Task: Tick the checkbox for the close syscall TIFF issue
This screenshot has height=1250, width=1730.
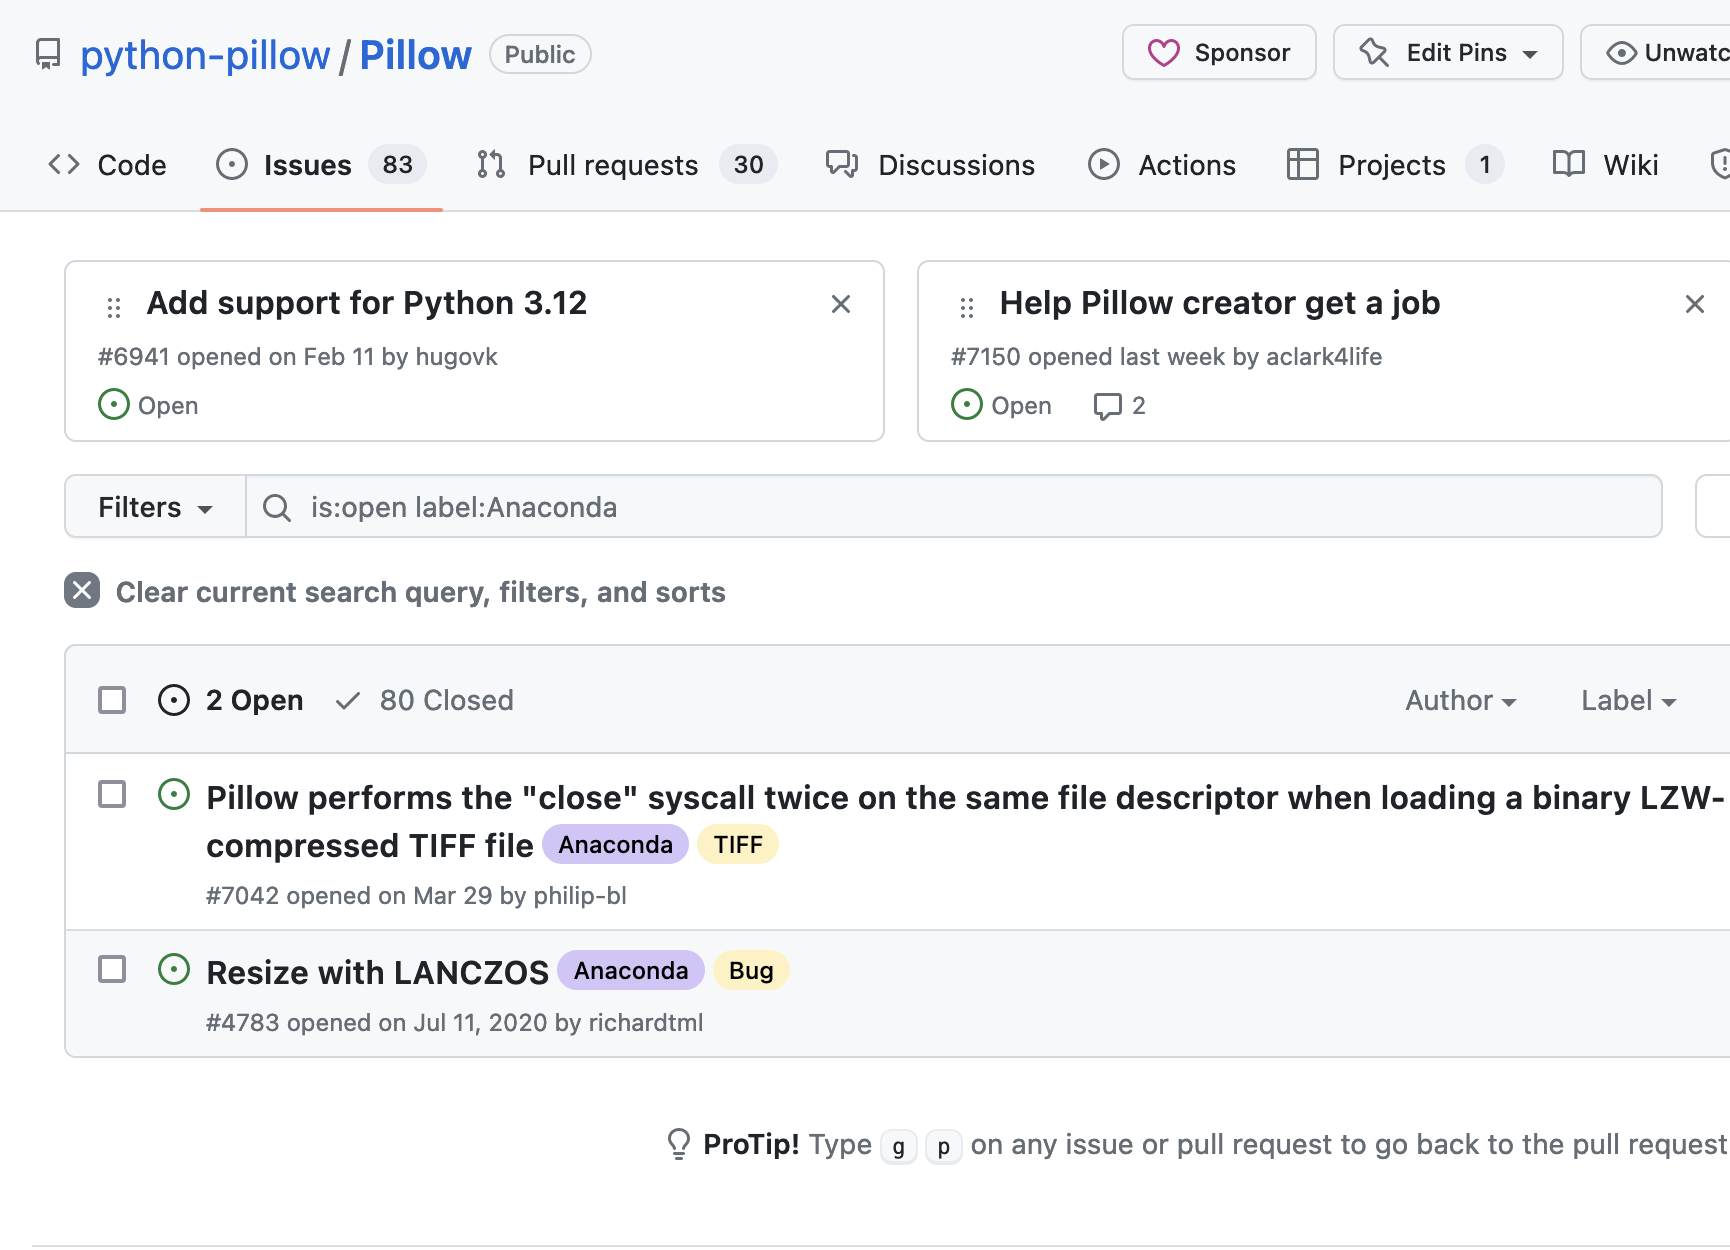Action: click(x=112, y=794)
